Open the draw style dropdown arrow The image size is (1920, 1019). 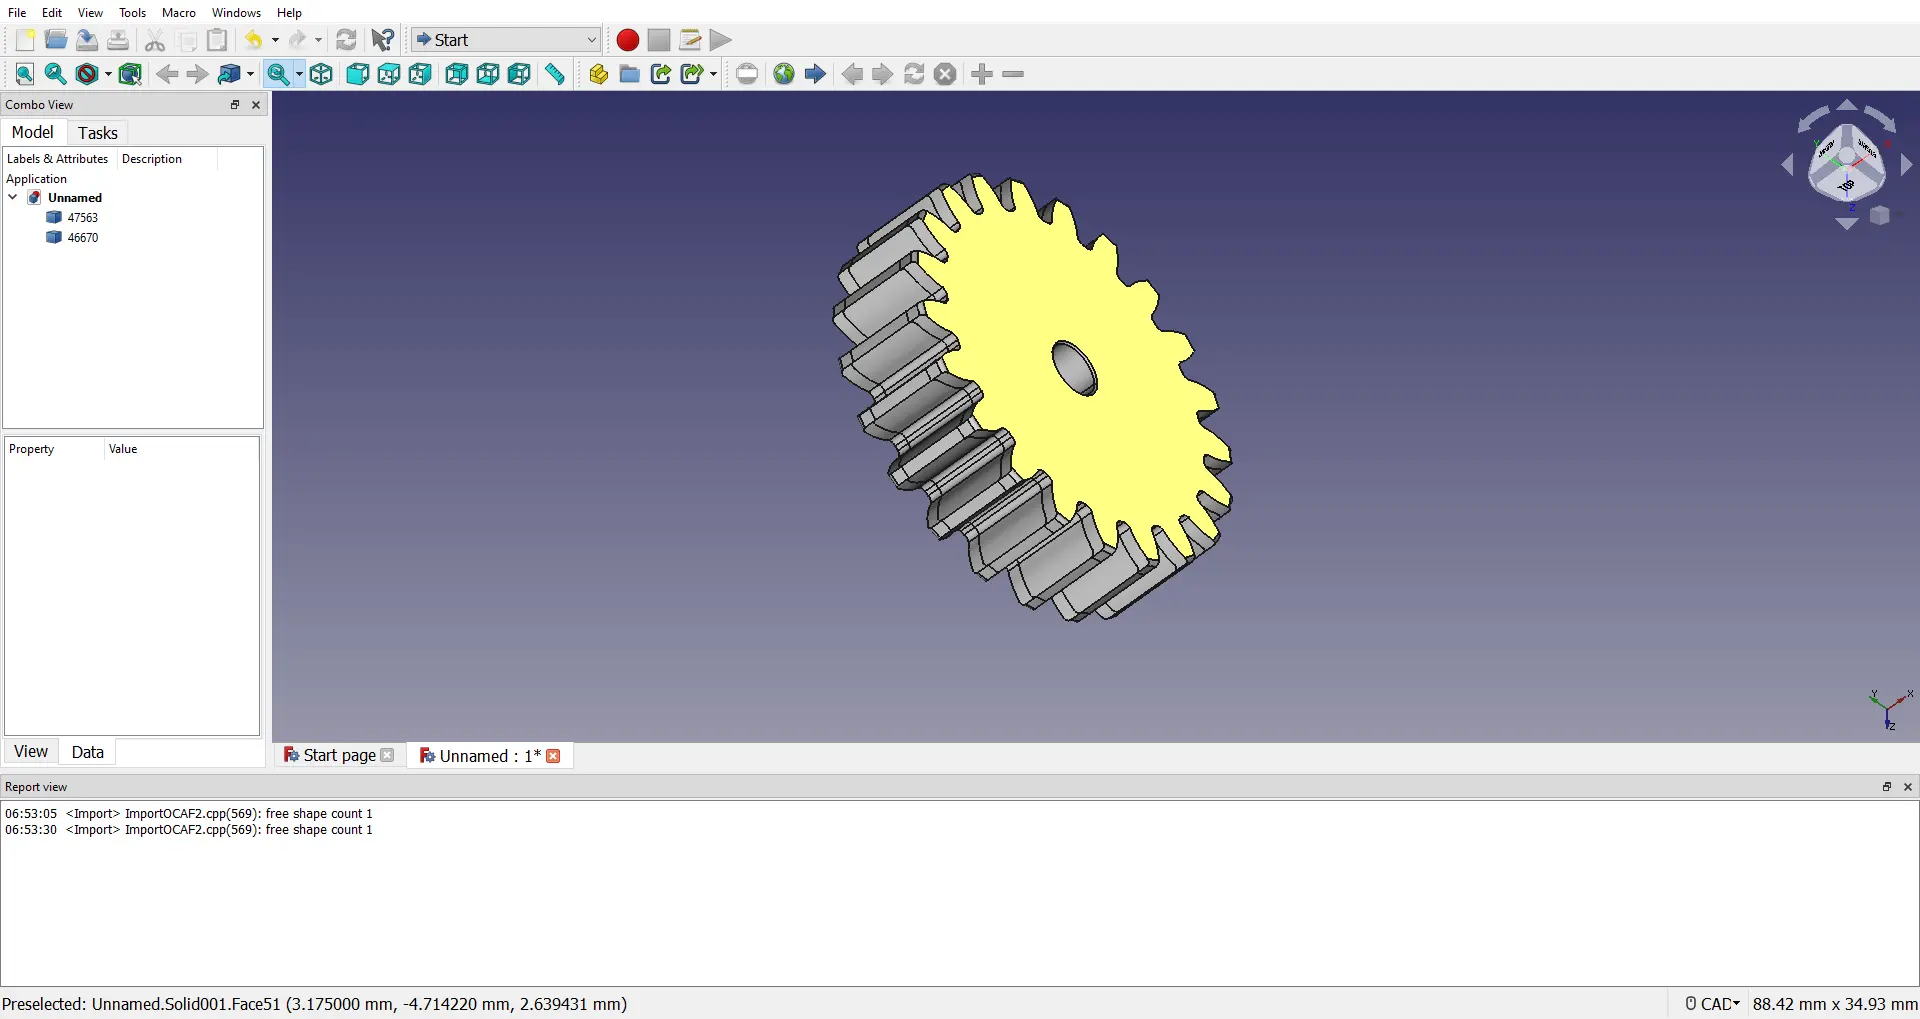click(x=108, y=74)
